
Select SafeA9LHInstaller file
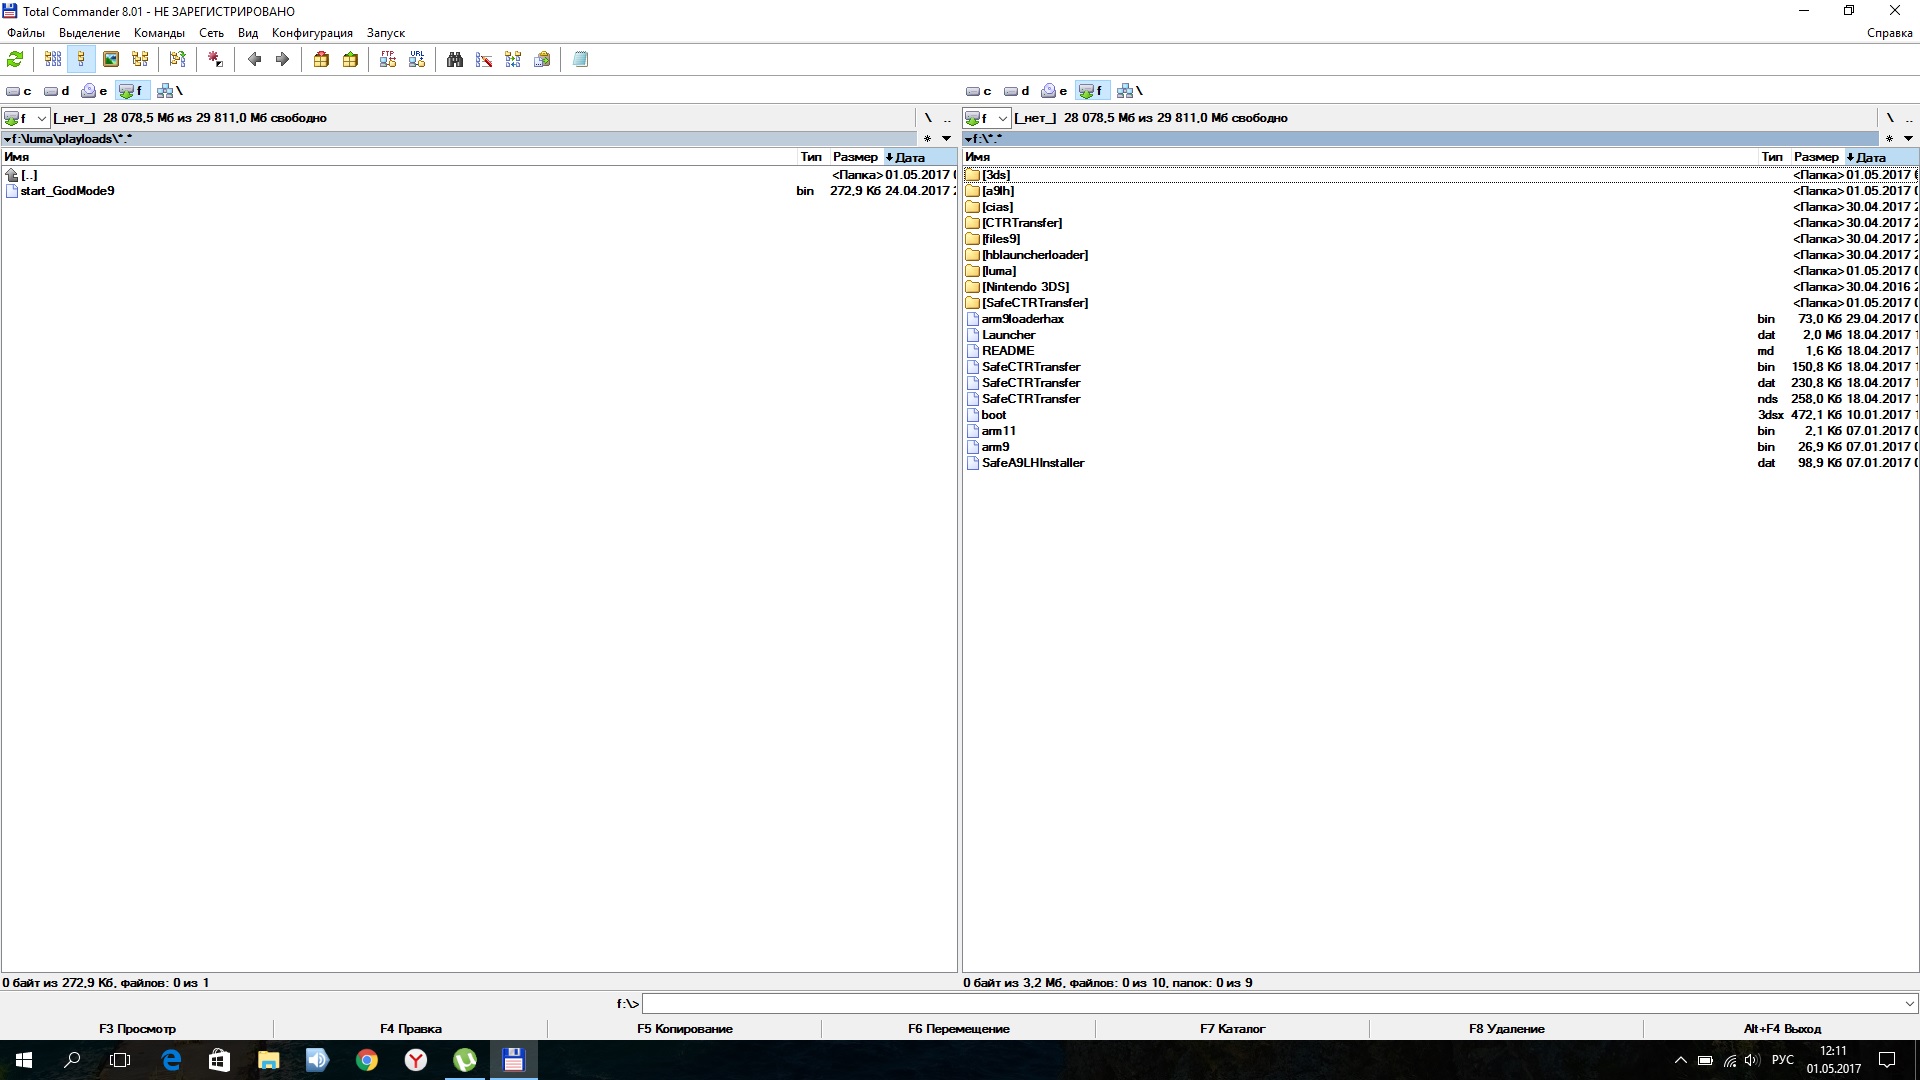pyautogui.click(x=1440, y=463)
